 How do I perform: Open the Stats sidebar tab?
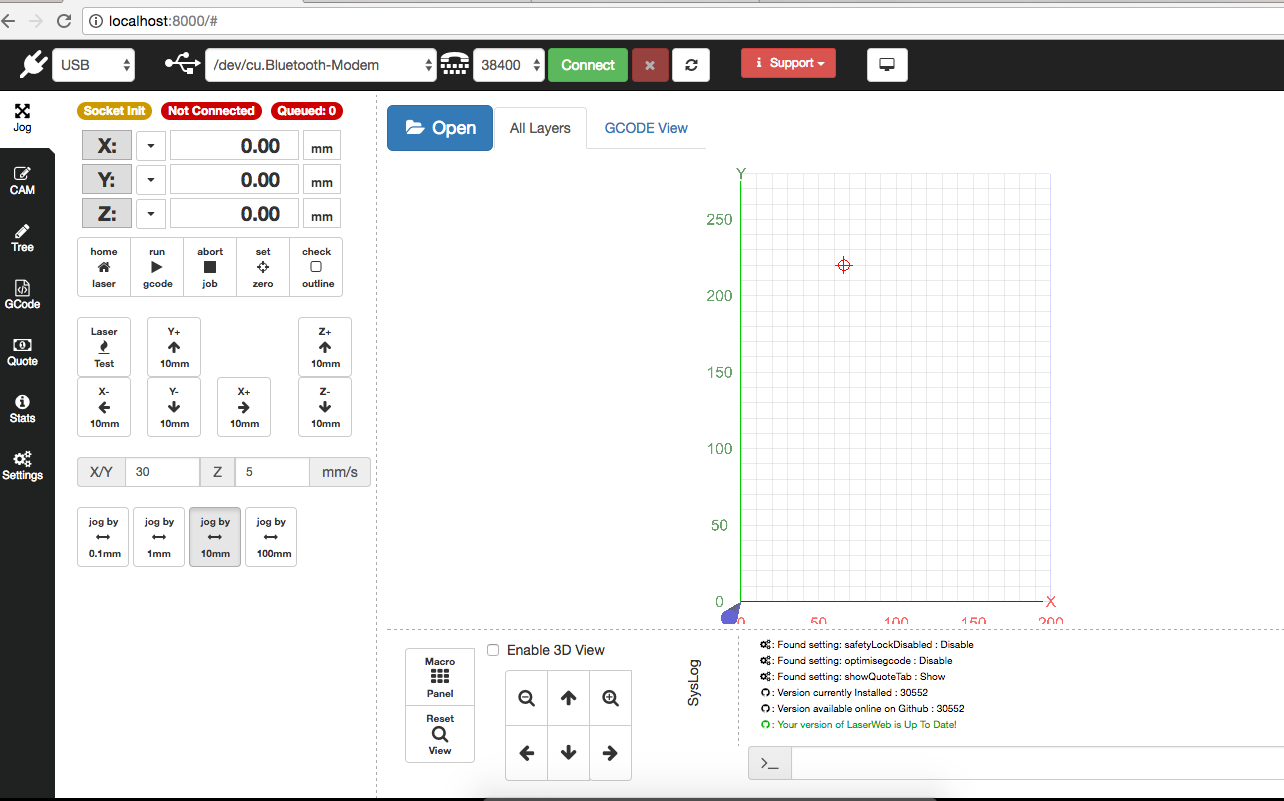click(22, 409)
